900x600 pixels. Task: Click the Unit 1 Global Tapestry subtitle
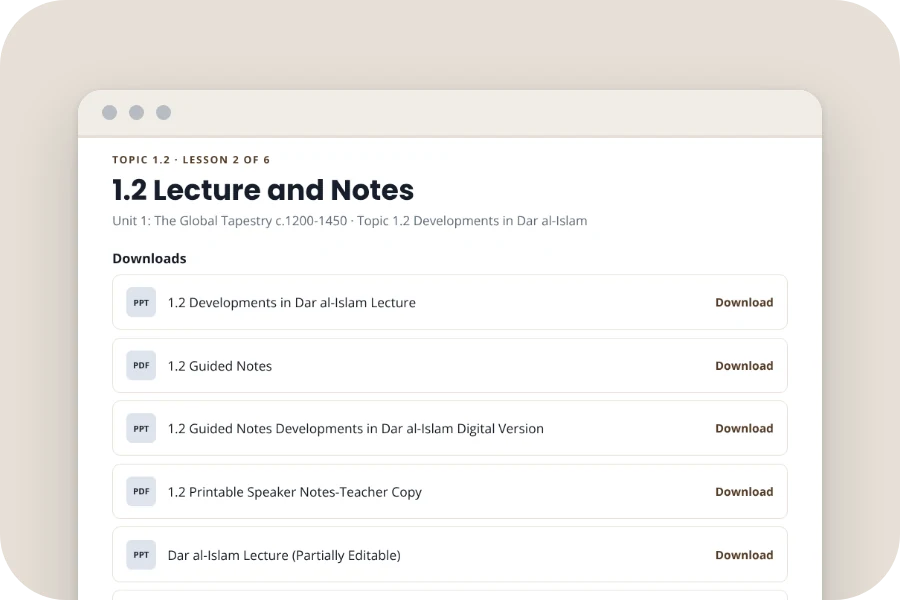click(x=350, y=220)
